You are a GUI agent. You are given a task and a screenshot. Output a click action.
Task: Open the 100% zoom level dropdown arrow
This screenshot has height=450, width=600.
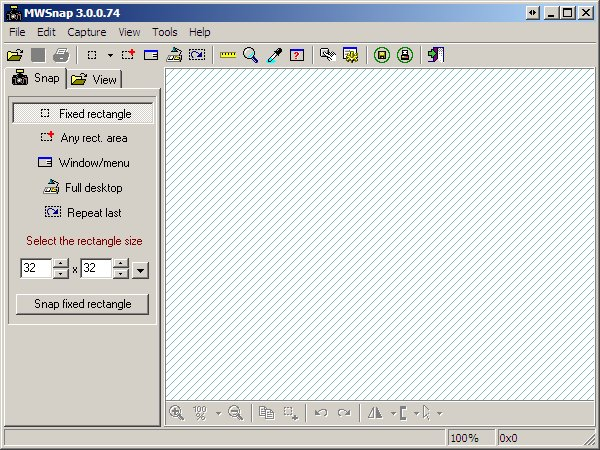(x=218, y=412)
